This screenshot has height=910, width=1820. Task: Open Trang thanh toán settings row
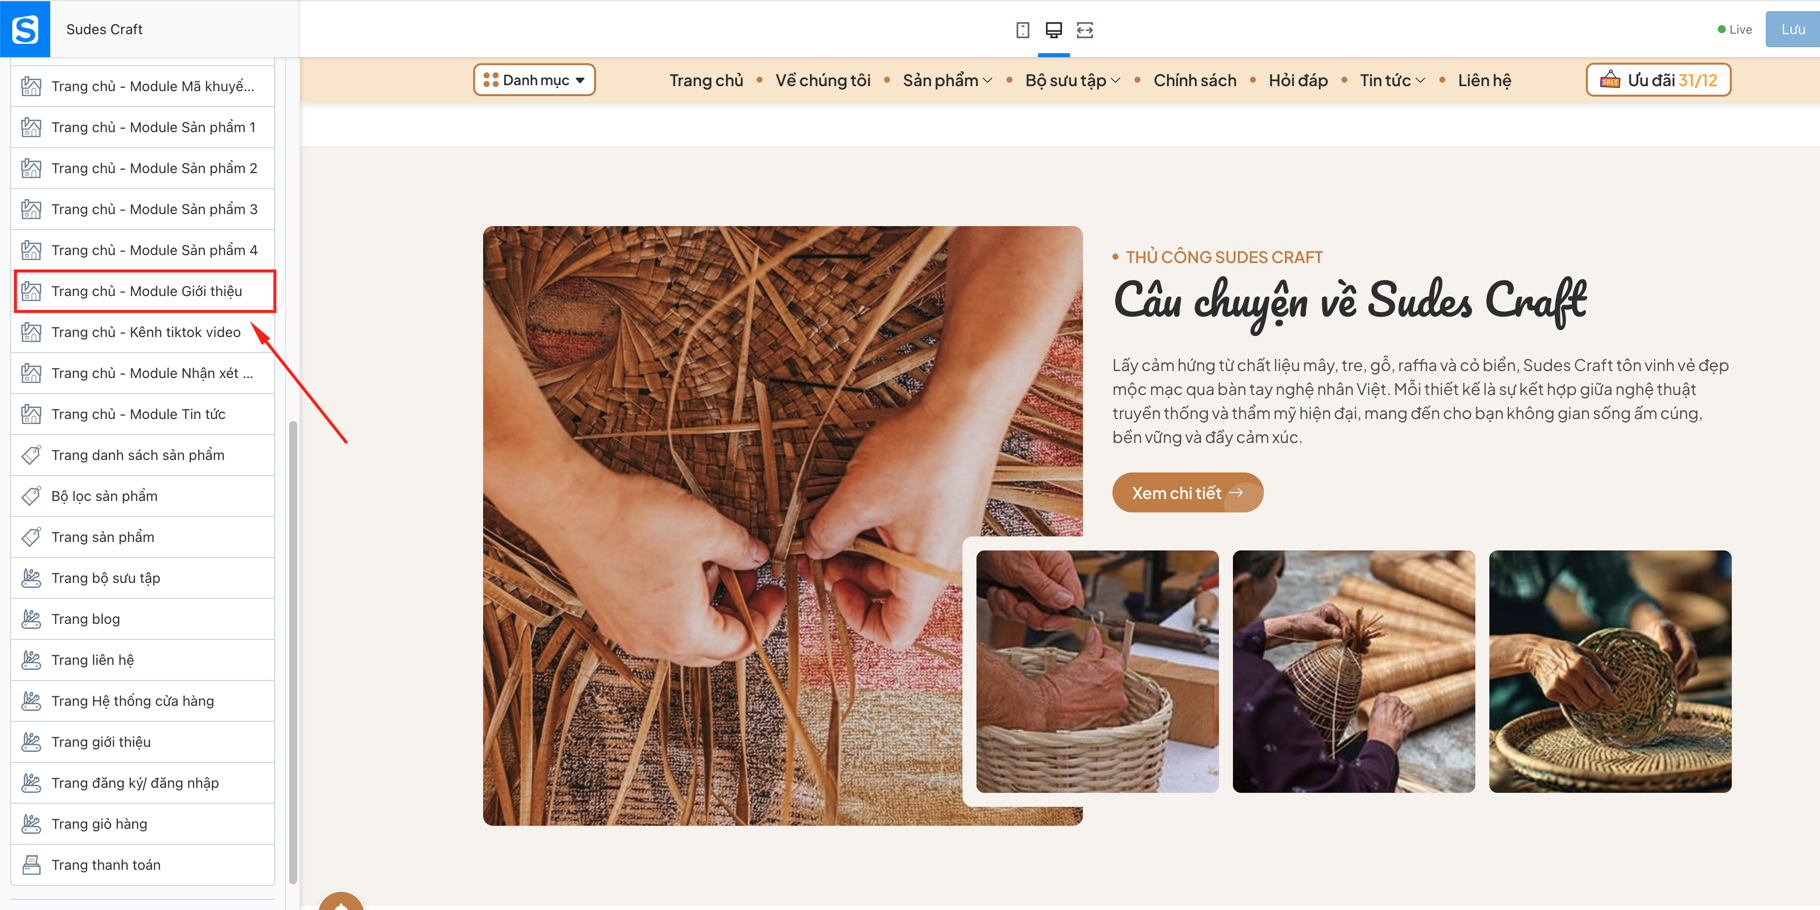coord(143,865)
